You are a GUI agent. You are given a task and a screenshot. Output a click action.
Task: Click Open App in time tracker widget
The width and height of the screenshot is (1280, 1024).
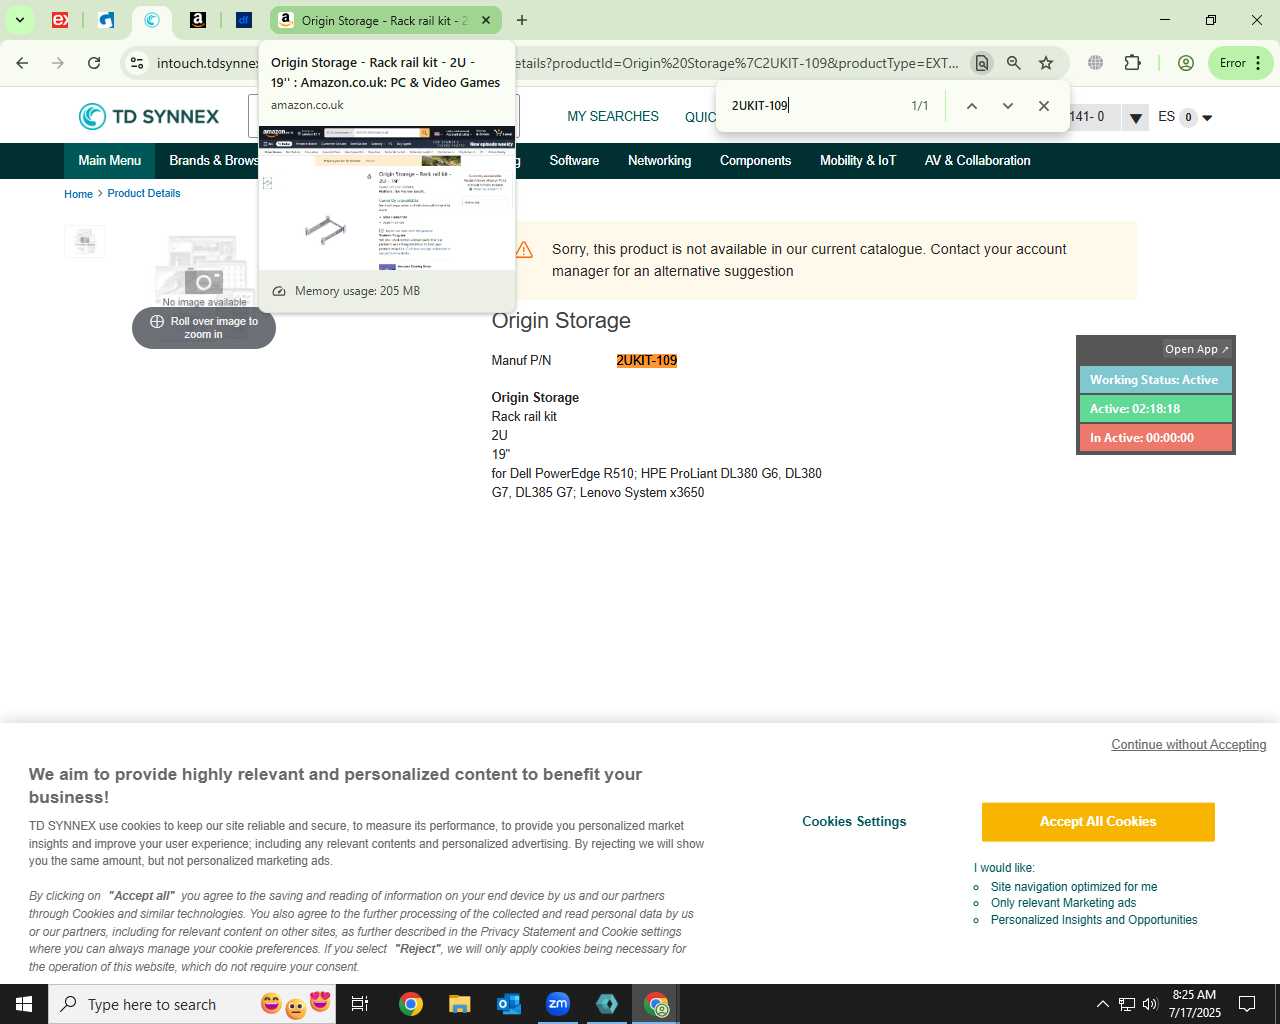[x=1196, y=349]
